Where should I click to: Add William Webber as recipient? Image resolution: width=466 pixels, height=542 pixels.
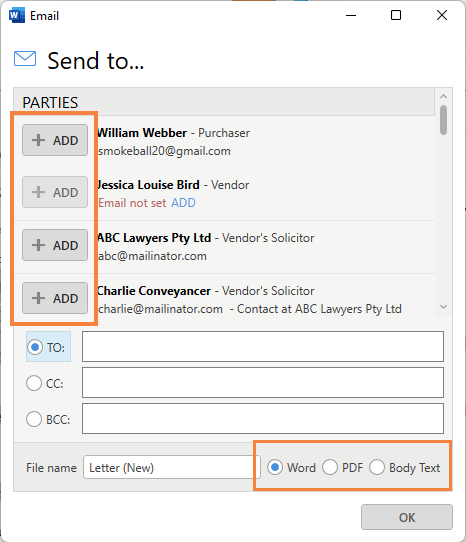coord(55,140)
